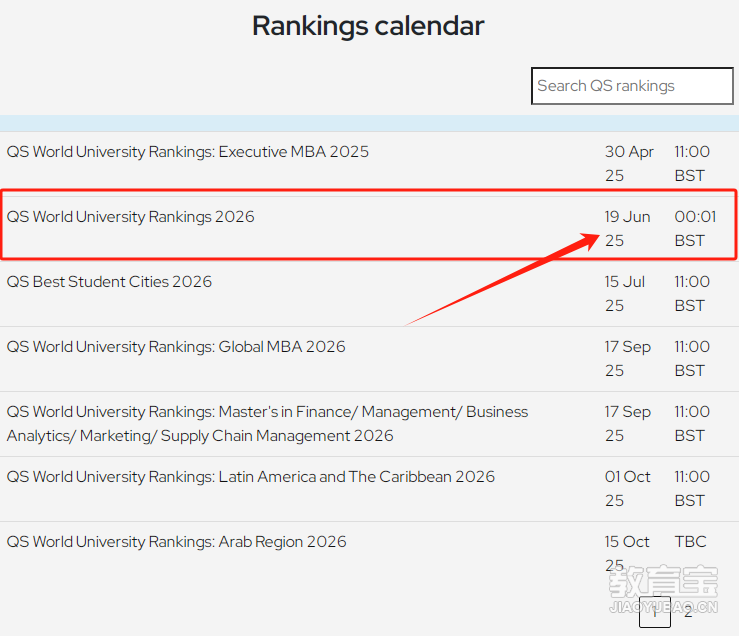This screenshot has width=739, height=636.
Task: Click the 'Rankings calendar' heading
Action: pos(368,25)
